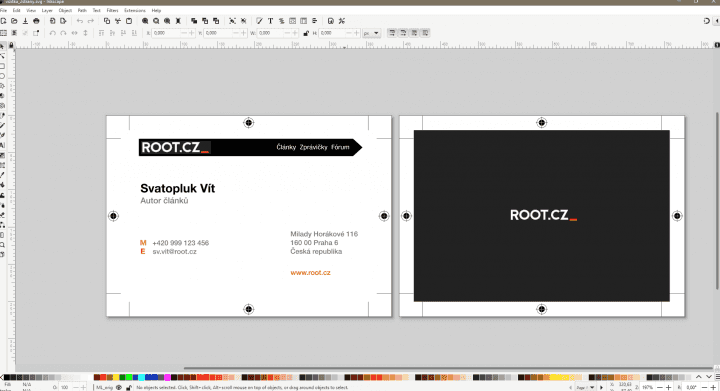Image resolution: width=720 pixels, height=391 pixels.
Task: Click Rotate 90 degrees clockwise icon
Action: pyautogui.click(x=63, y=33)
